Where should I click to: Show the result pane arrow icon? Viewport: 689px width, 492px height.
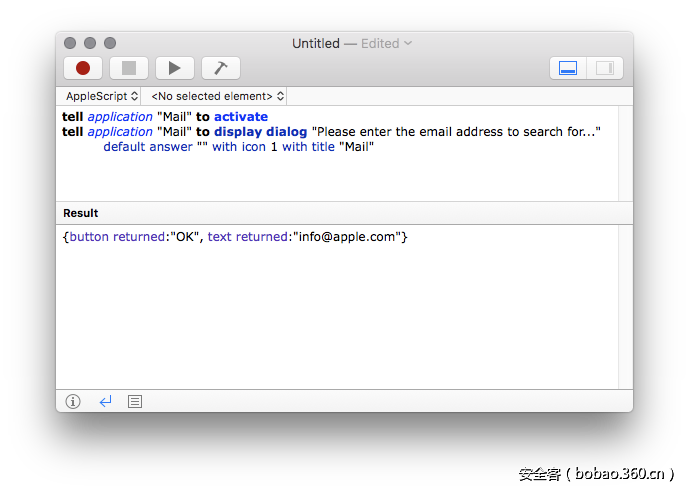tap(105, 401)
